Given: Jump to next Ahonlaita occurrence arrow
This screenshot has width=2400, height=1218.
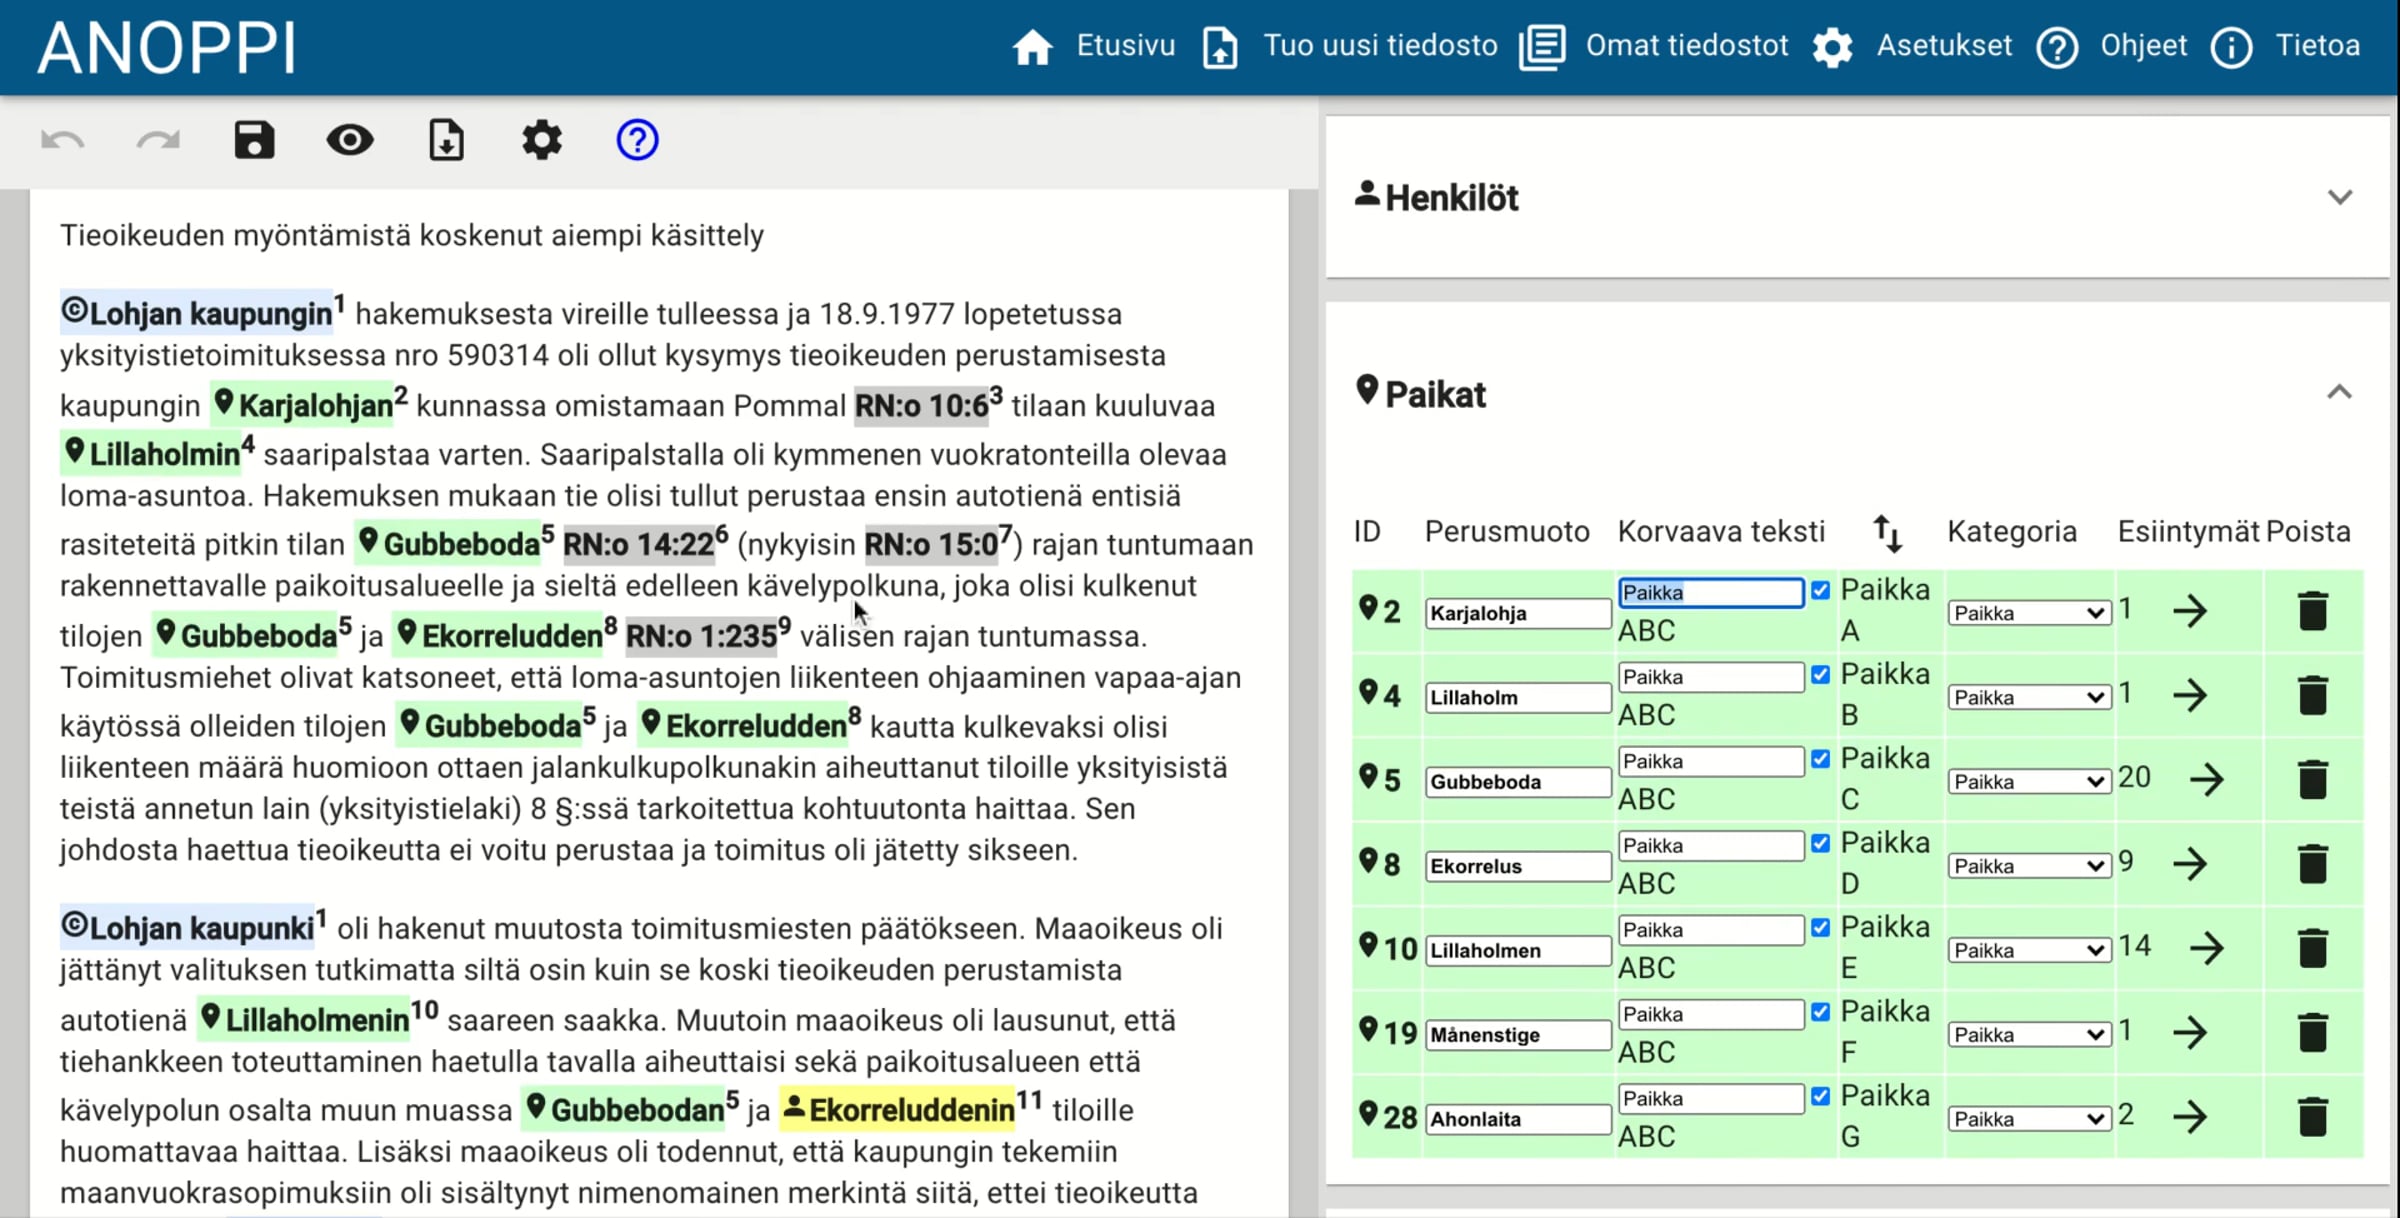Looking at the screenshot, I should [x=2190, y=1116].
